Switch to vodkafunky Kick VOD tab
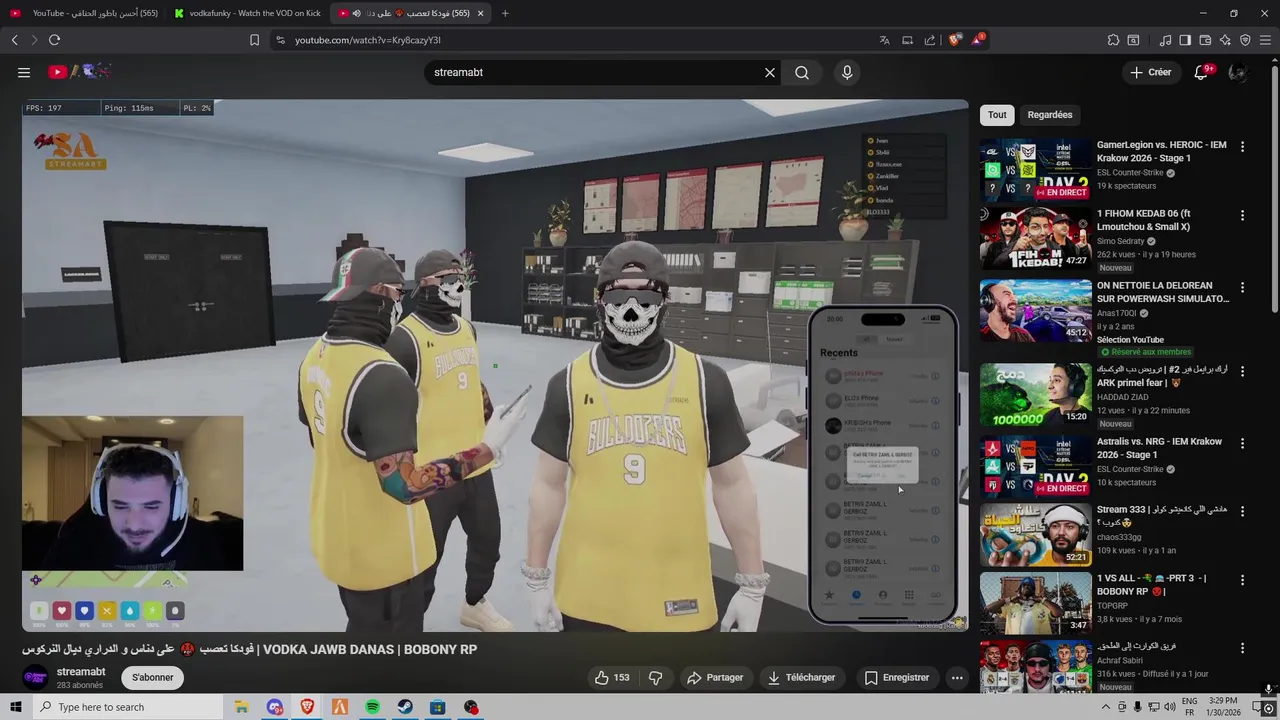1280x720 pixels. tap(247, 13)
